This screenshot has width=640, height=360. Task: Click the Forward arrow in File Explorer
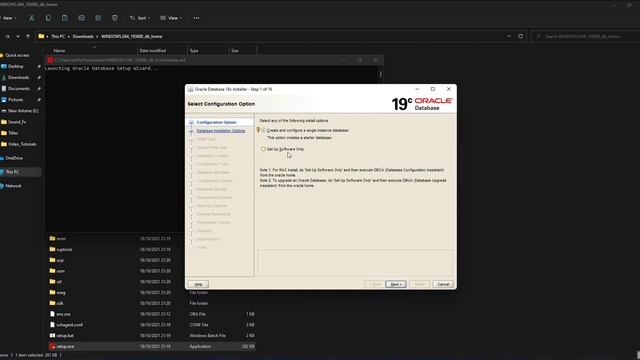pos(7,36)
